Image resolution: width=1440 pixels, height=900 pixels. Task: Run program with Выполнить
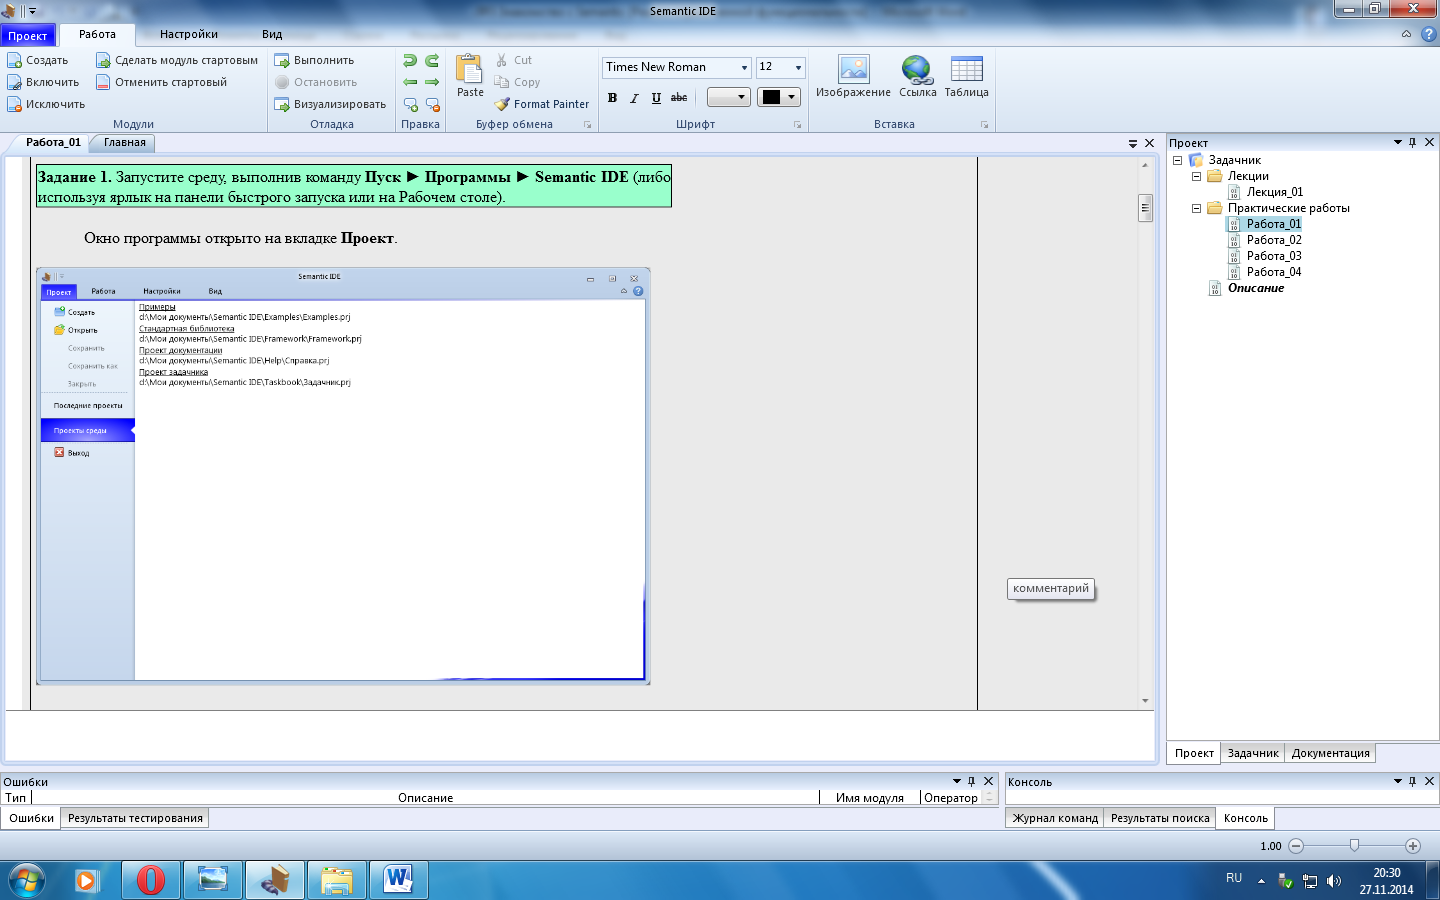[314, 60]
